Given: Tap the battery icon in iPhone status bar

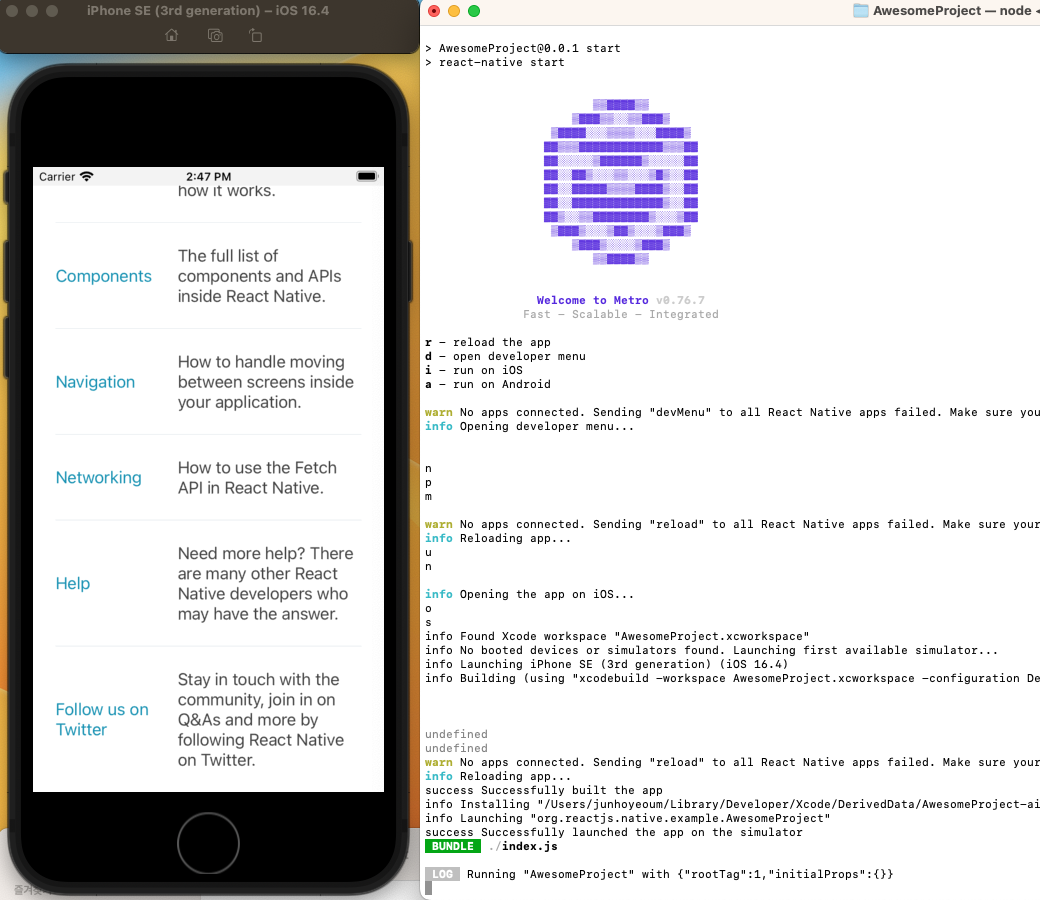Looking at the screenshot, I should coord(367,176).
